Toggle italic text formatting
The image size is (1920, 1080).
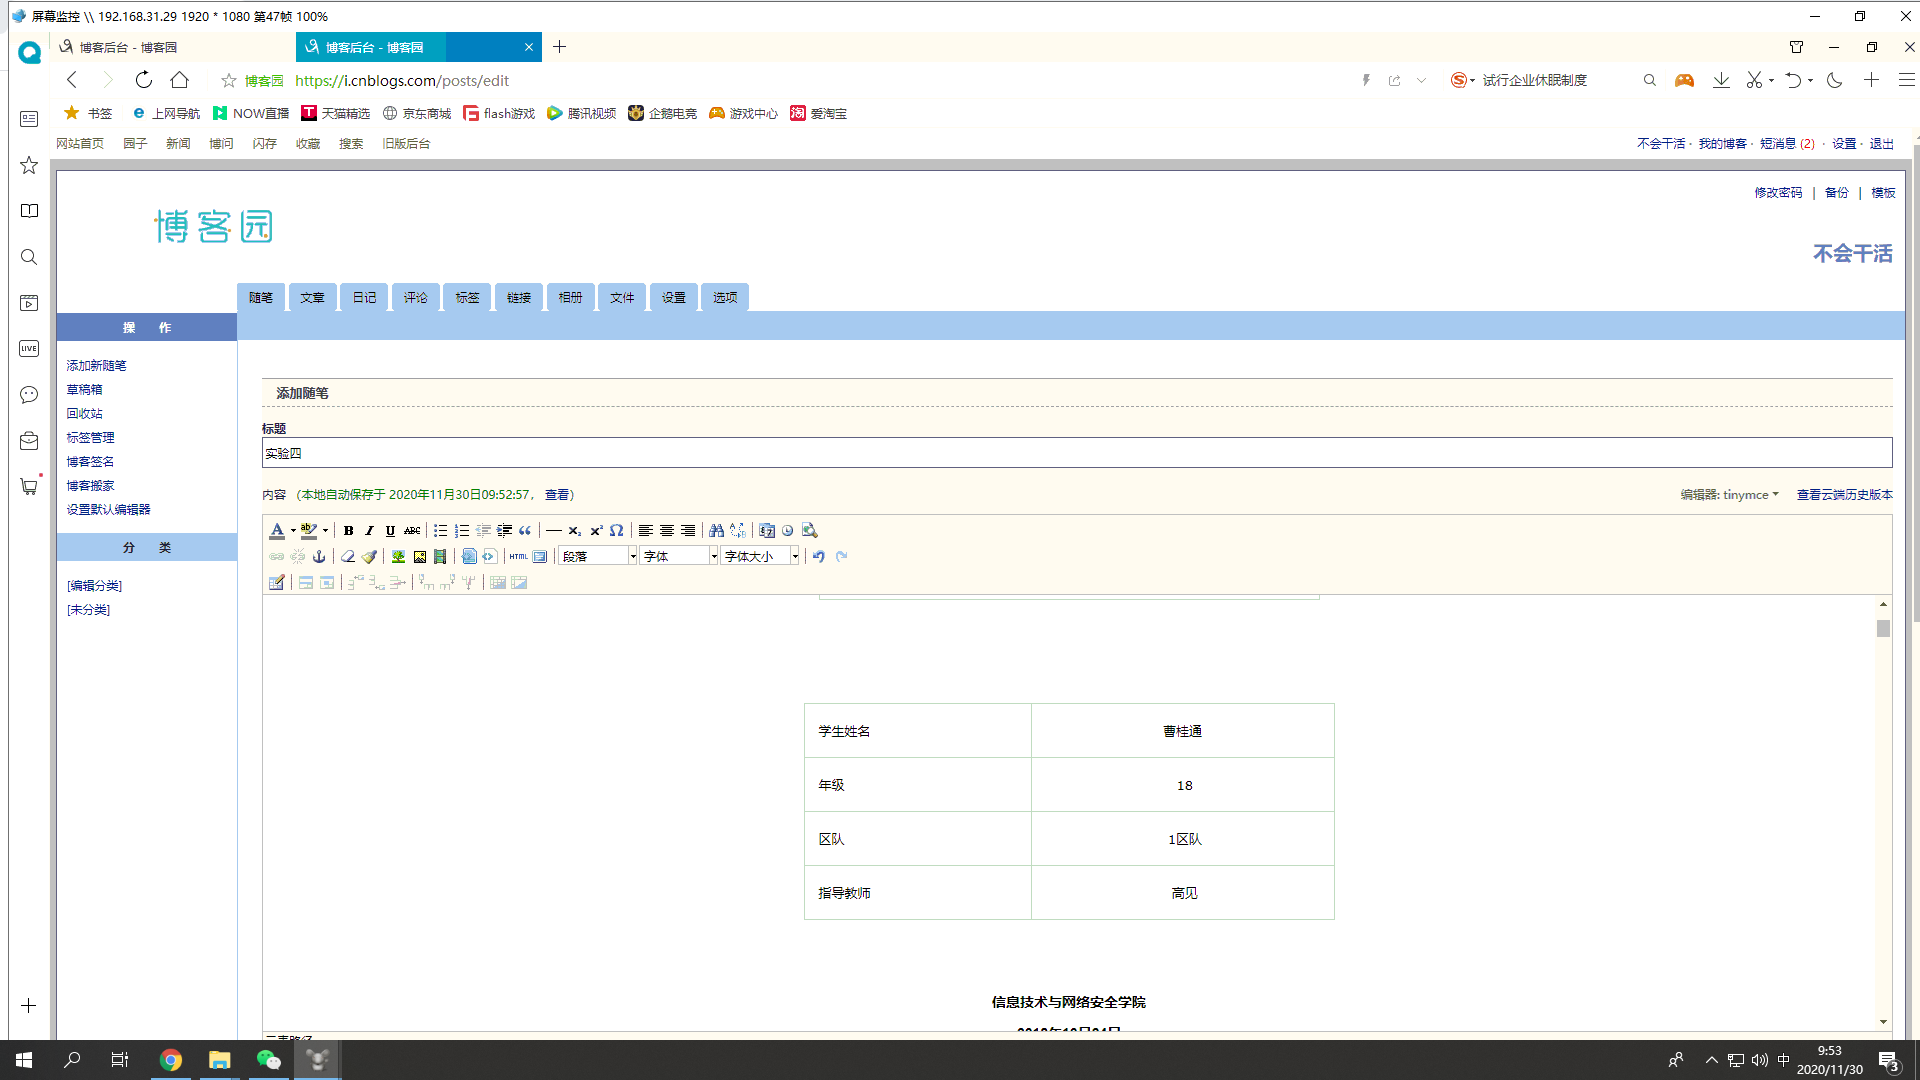point(369,531)
